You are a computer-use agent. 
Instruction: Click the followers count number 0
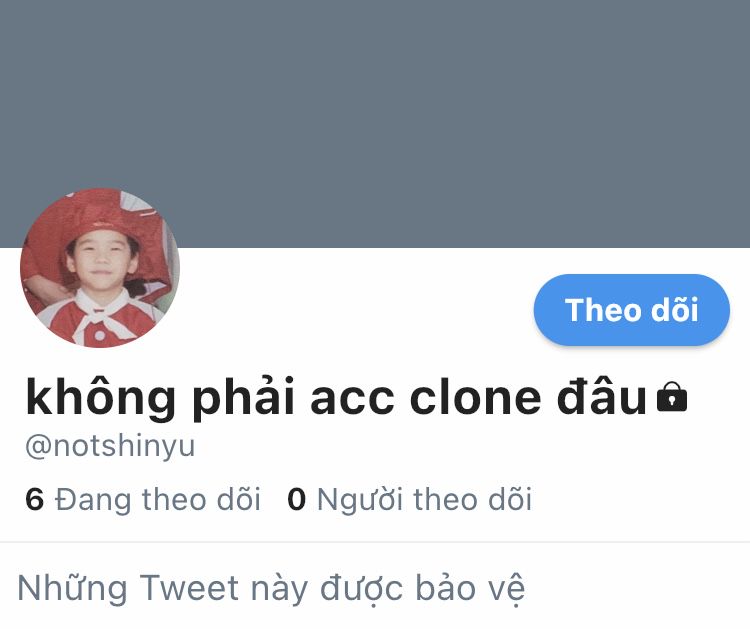click(x=297, y=500)
